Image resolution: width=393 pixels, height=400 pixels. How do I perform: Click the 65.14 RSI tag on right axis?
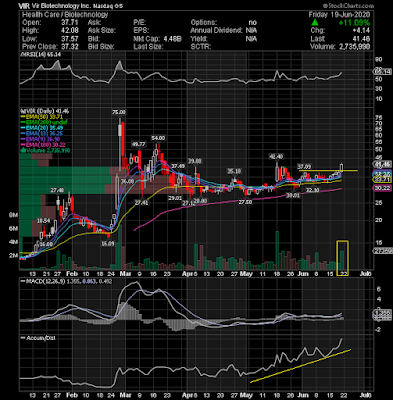pos(382,72)
